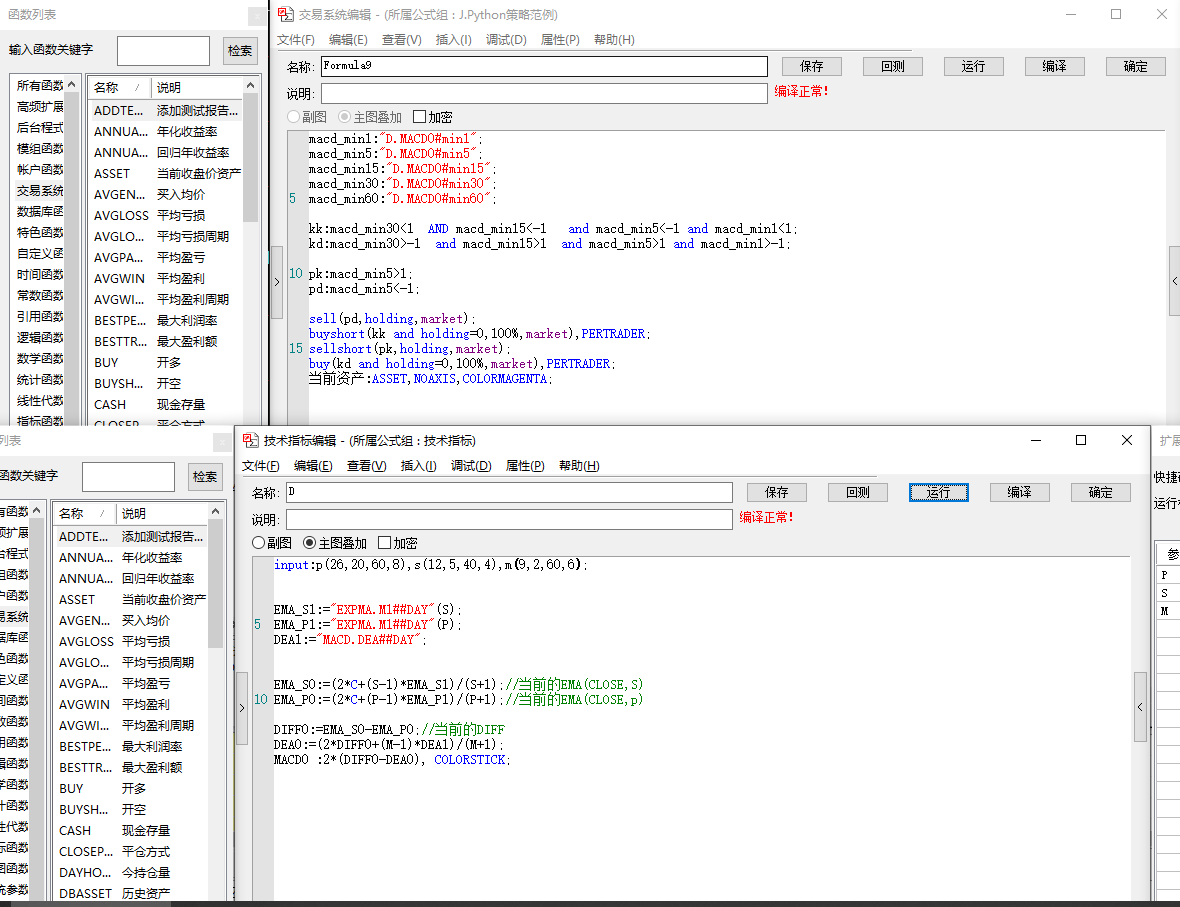Viewport: 1180px width, 907px height.
Task: Click 回测 in the 交易系统编辑 window
Action: [x=893, y=66]
